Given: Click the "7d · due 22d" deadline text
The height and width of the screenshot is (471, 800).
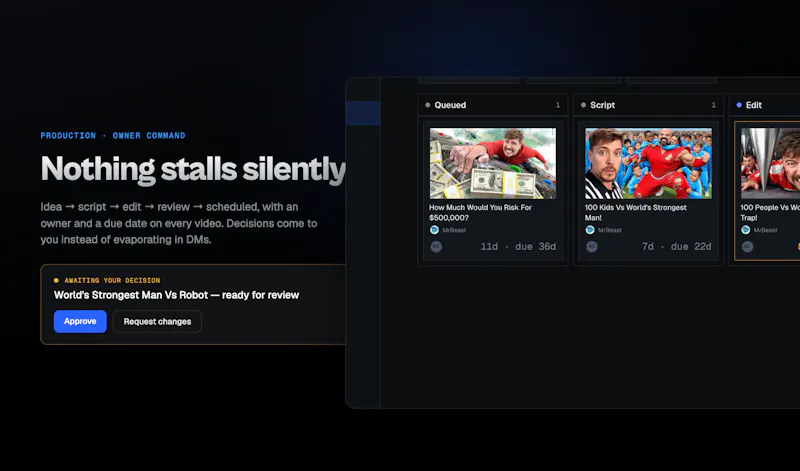Looking at the screenshot, I should click(676, 246).
